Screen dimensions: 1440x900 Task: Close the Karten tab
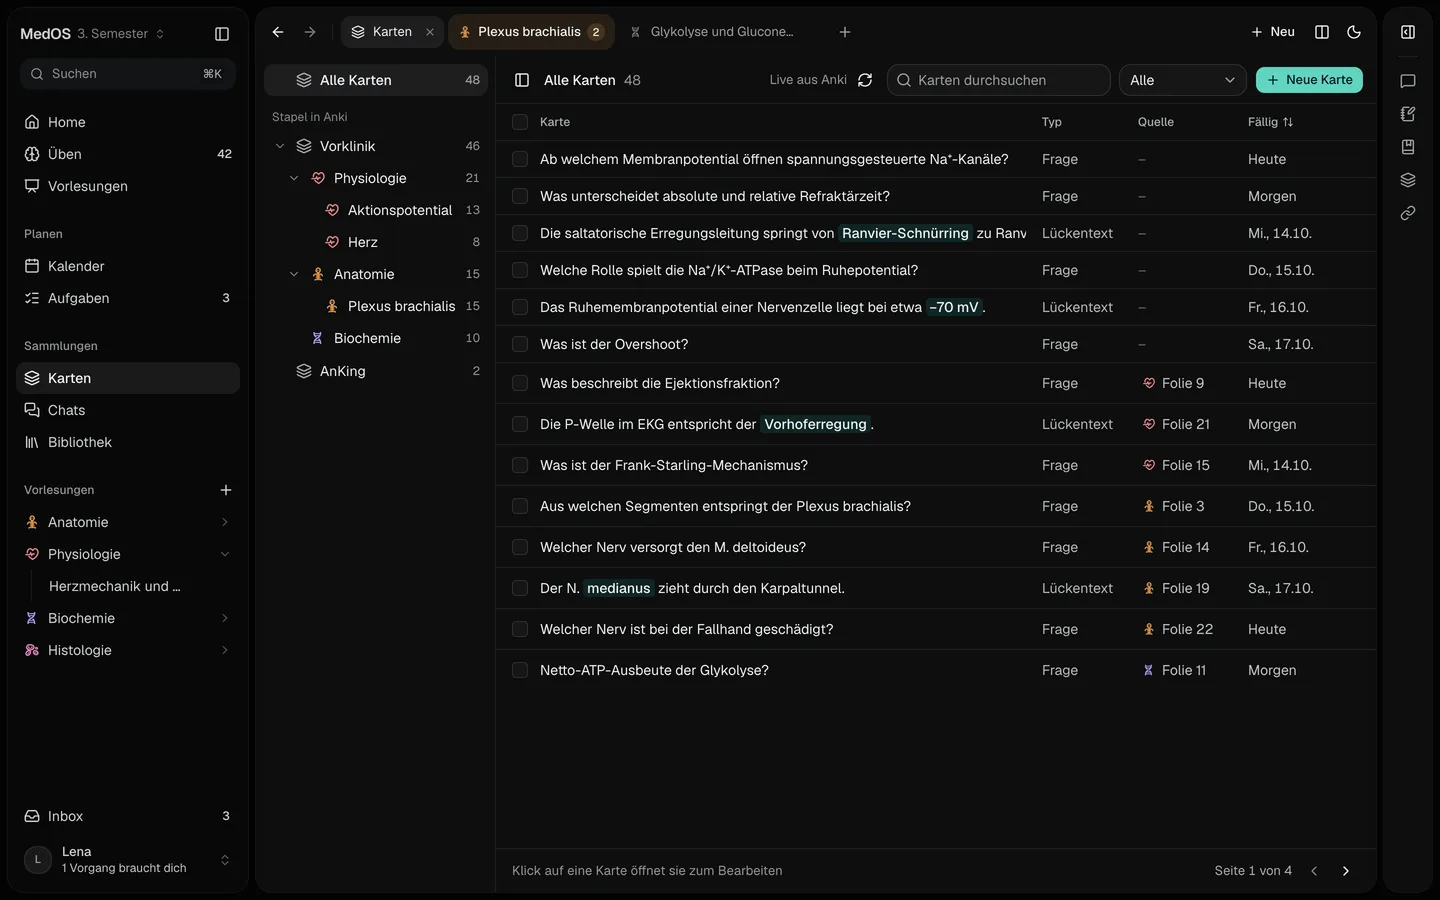coord(430,32)
